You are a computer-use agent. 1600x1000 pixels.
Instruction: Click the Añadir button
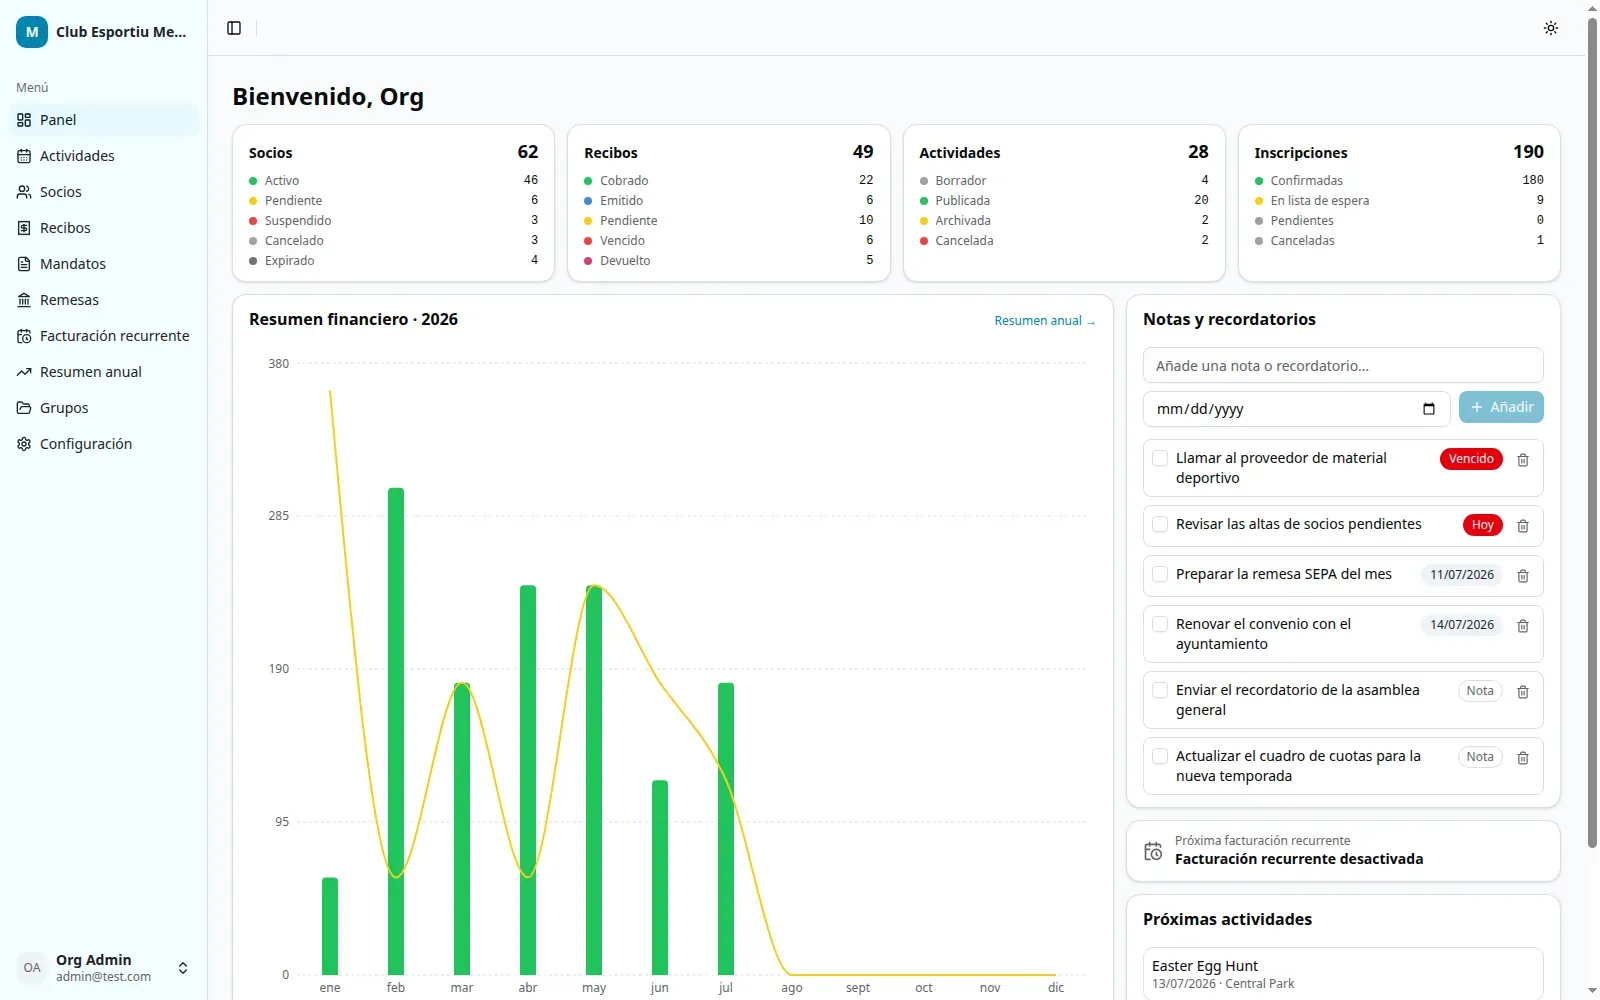coord(1501,407)
